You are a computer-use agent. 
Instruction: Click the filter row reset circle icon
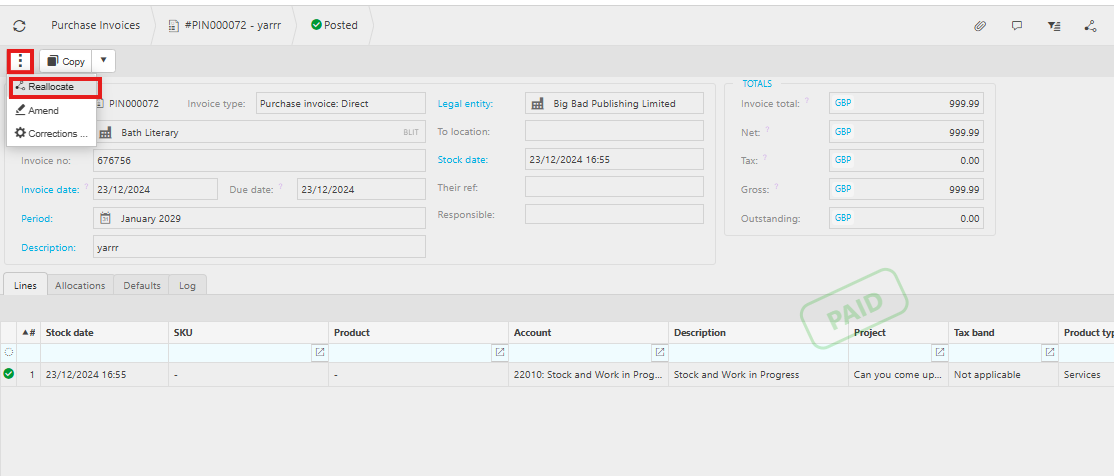(x=9, y=352)
